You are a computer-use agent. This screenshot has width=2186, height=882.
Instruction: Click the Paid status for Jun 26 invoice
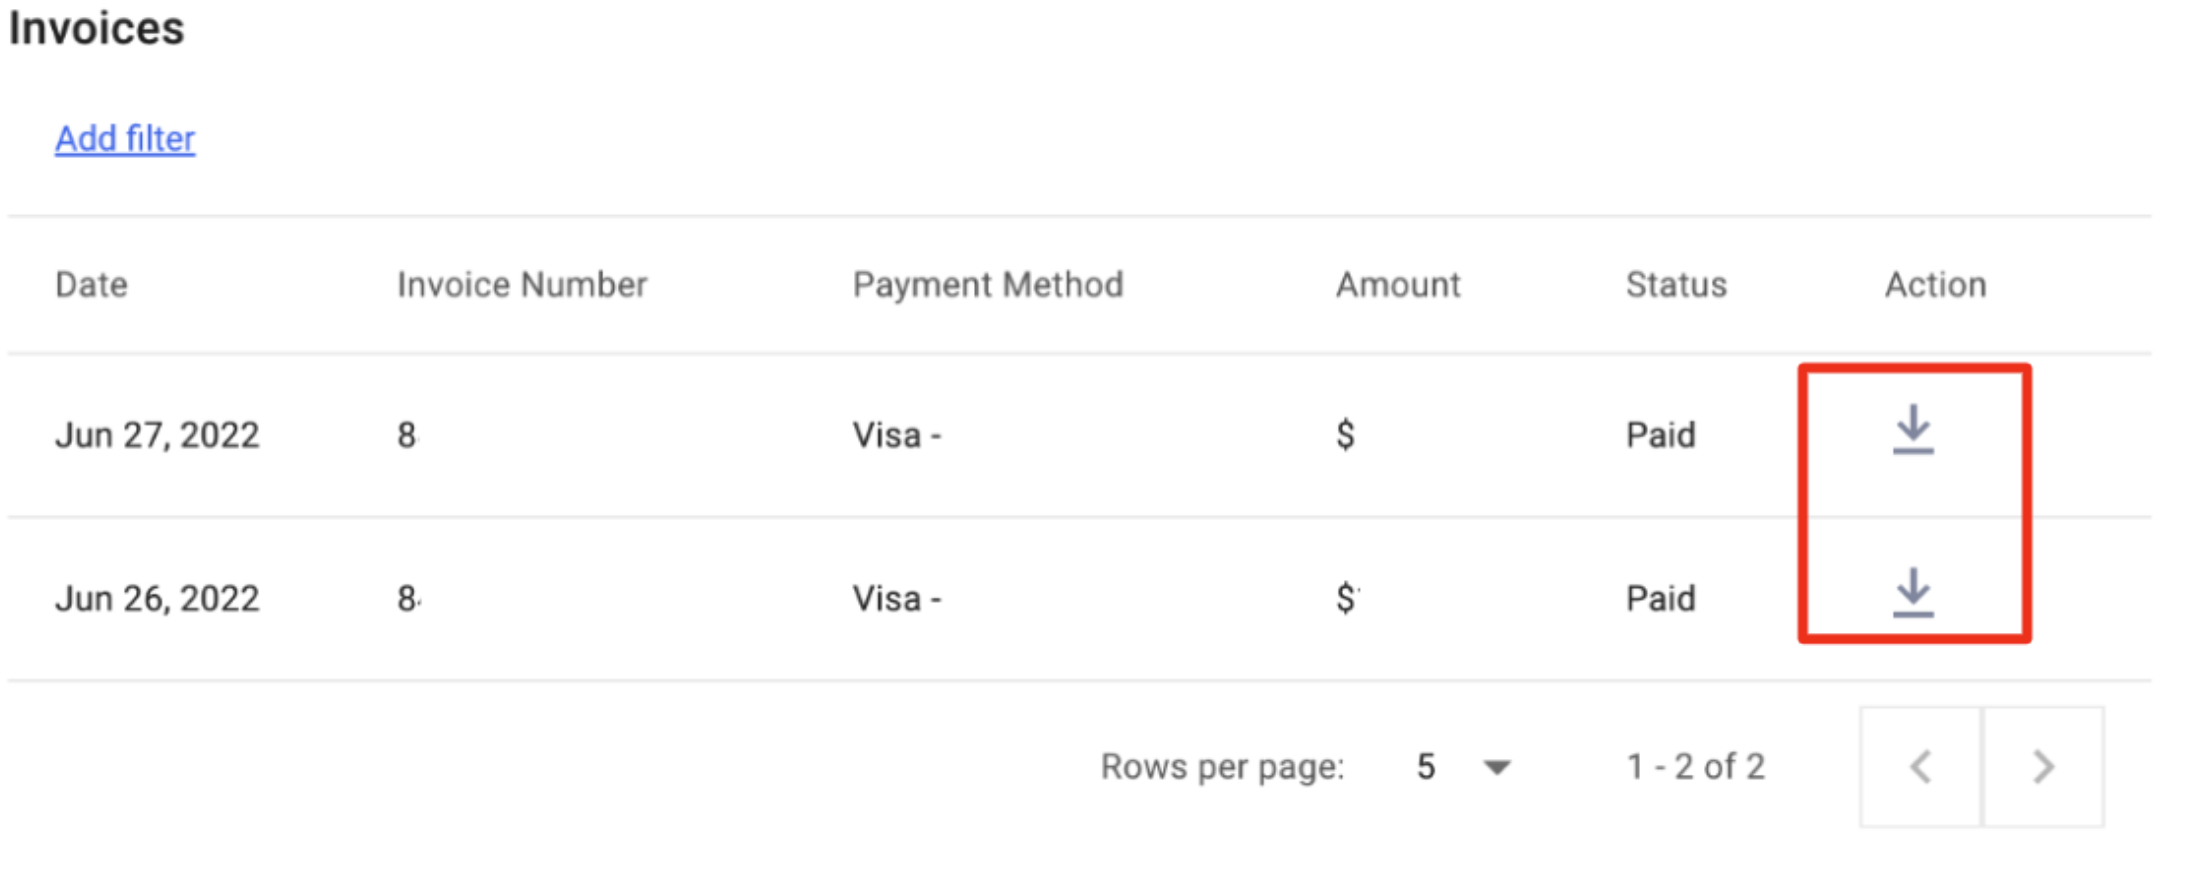pyautogui.click(x=1660, y=598)
